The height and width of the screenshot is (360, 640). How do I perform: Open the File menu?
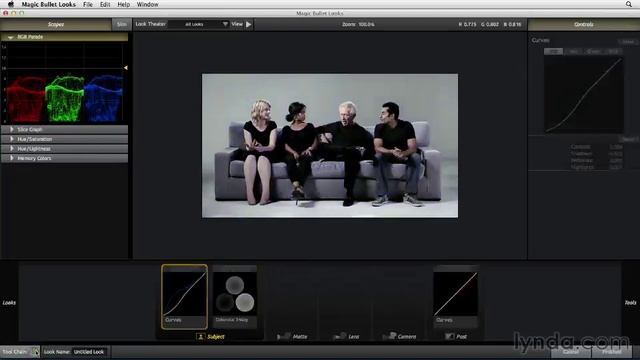click(x=88, y=4)
